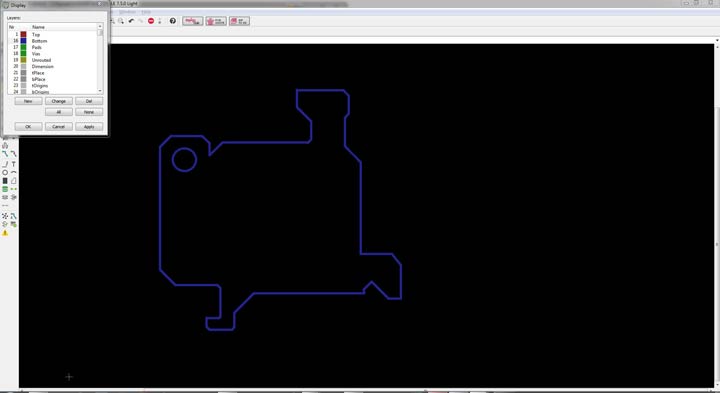The image size is (720, 393).
Task: Select layer 18 Vias row
Action: tap(52, 54)
